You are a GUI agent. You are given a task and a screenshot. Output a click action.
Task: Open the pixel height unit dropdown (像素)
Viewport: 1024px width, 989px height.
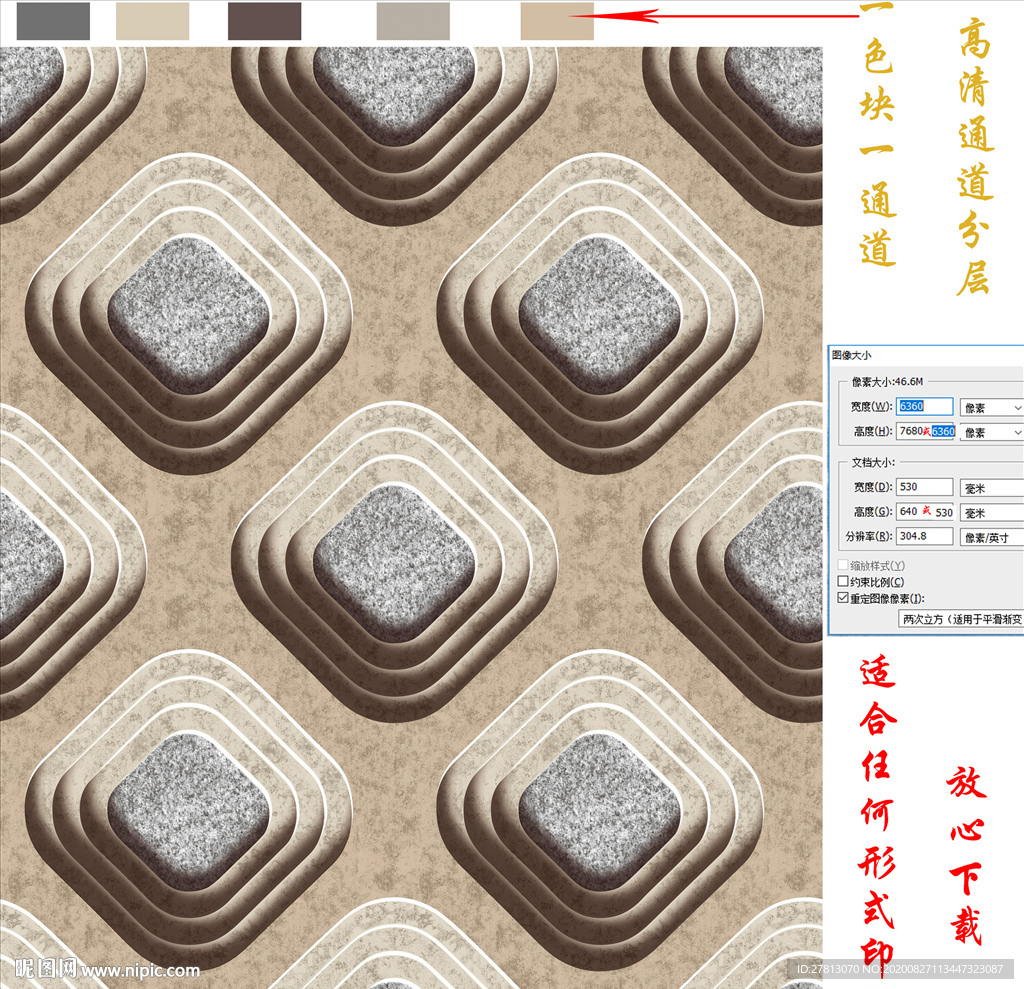[992, 432]
